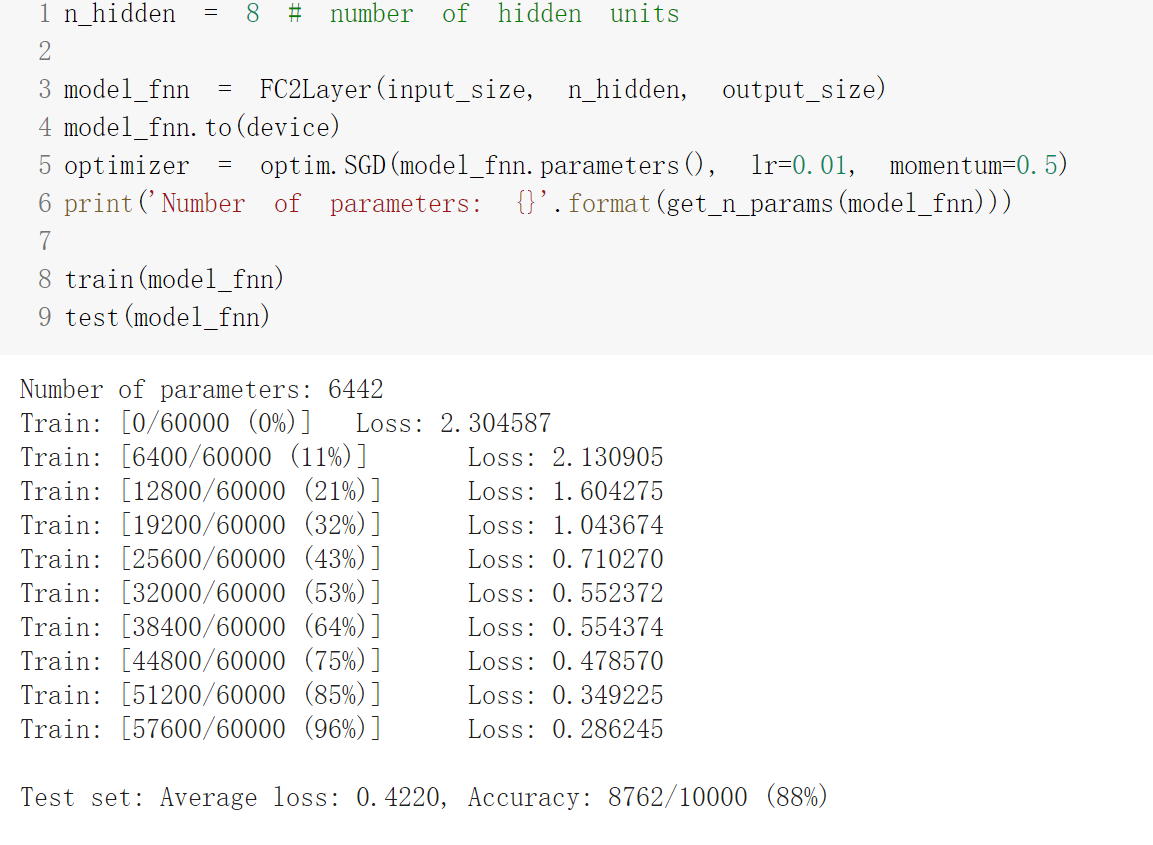Image resolution: width=1153 pixels, height=845 pixels.
Task: Click 'get_n_params(model_fnn)' in line 6
Action: click(831, 204)
